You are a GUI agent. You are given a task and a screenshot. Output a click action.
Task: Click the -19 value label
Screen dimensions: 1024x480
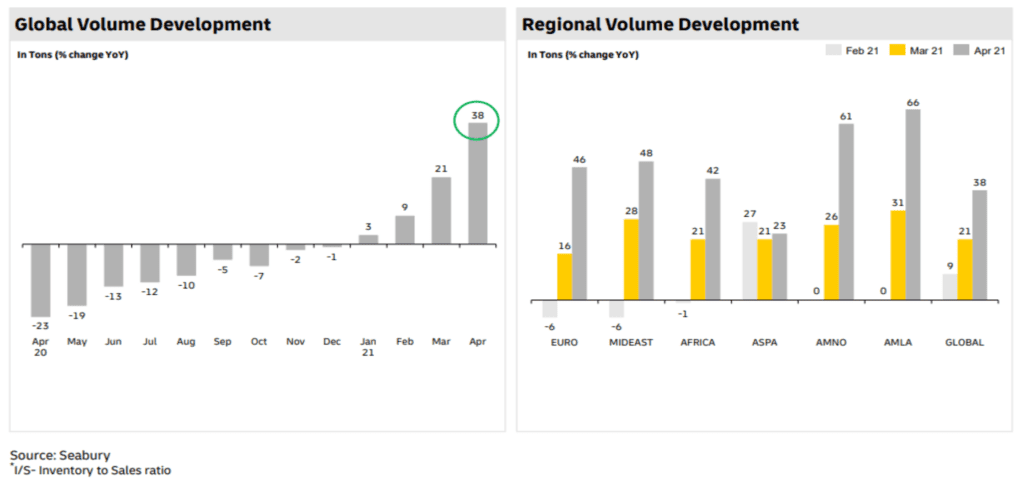point(77,315)
